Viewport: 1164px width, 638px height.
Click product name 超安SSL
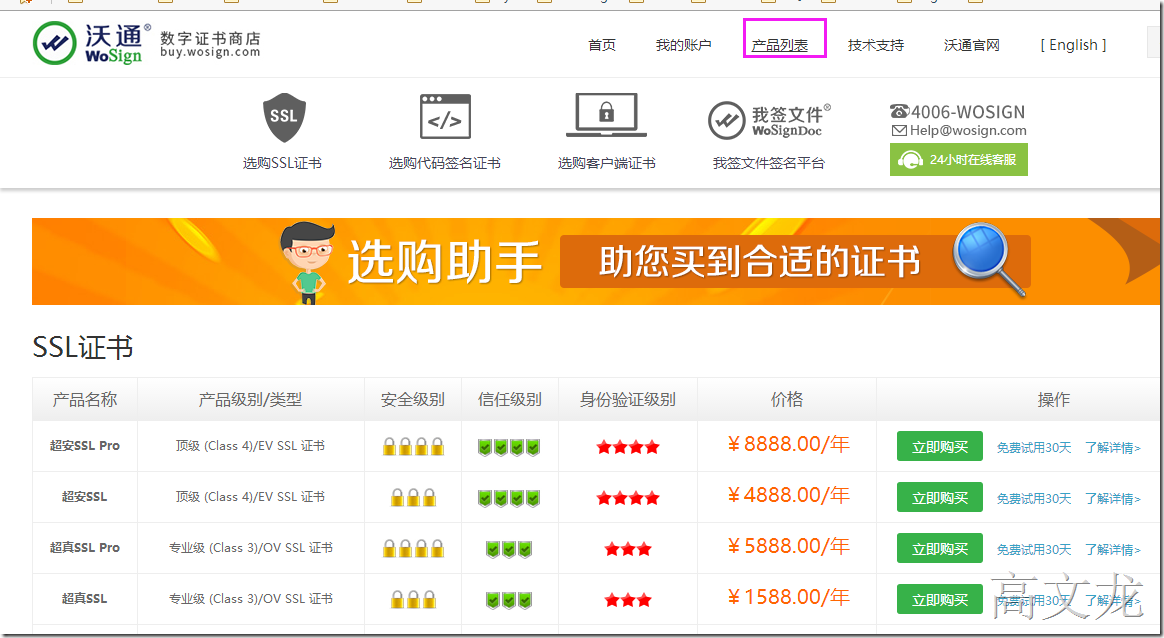coord(85,496)
